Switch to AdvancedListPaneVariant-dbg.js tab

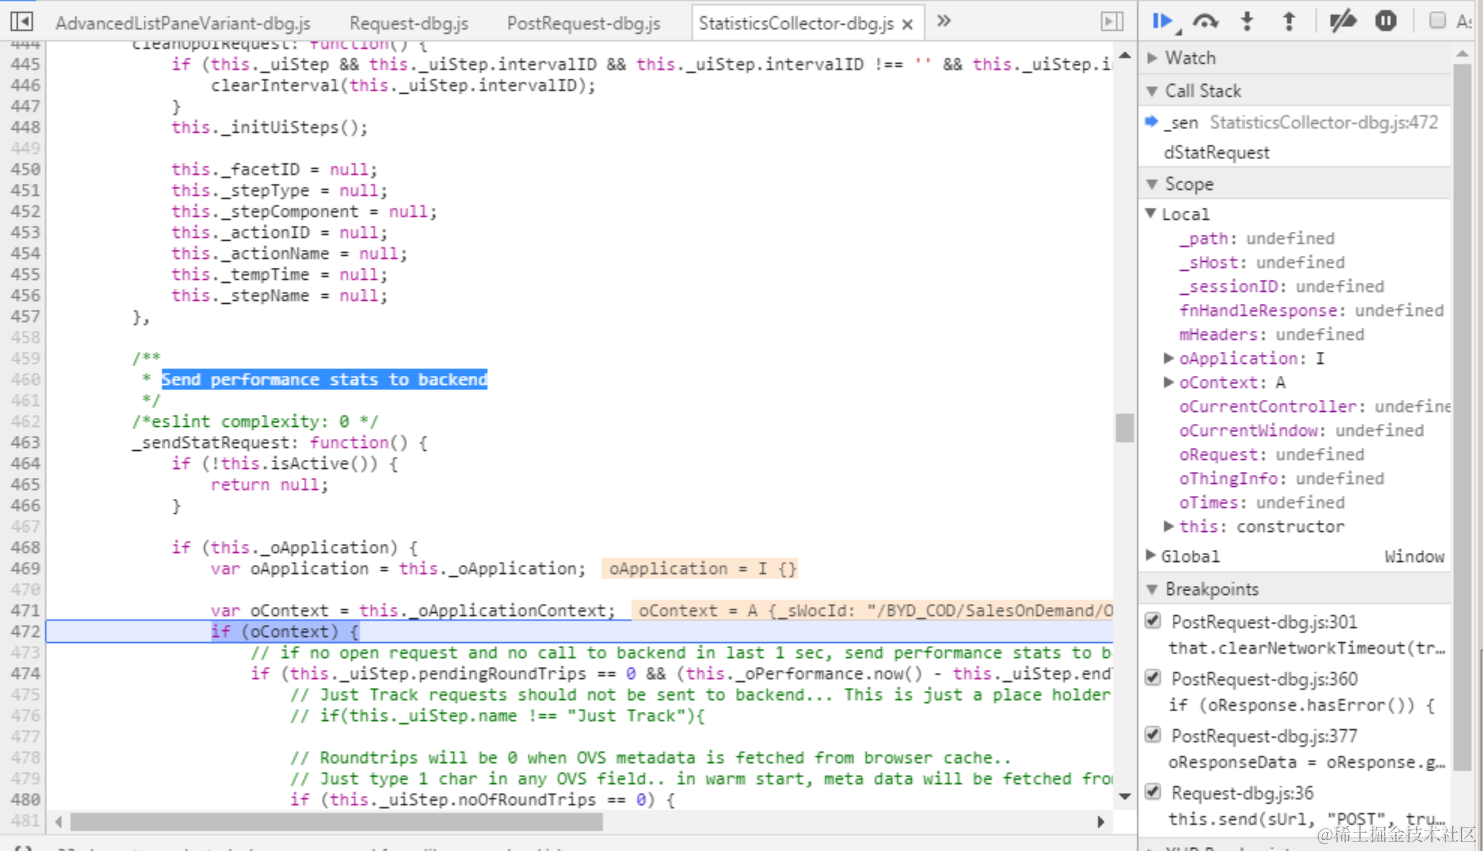coord(183,22)
